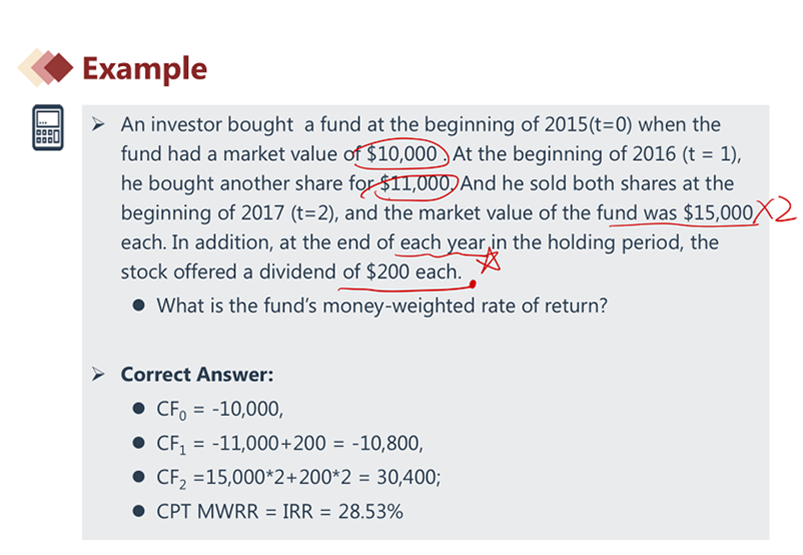
Task: Click the arrow bullet before 'Correct Answer:'
Action: point(99,375)
